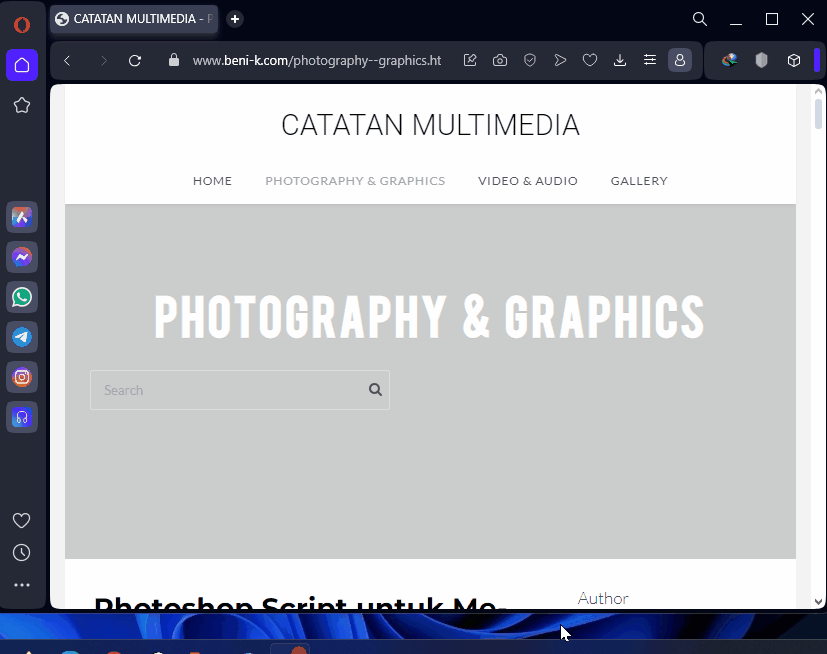Open Facebook Messenger in the sidebar

coord(22,257)
